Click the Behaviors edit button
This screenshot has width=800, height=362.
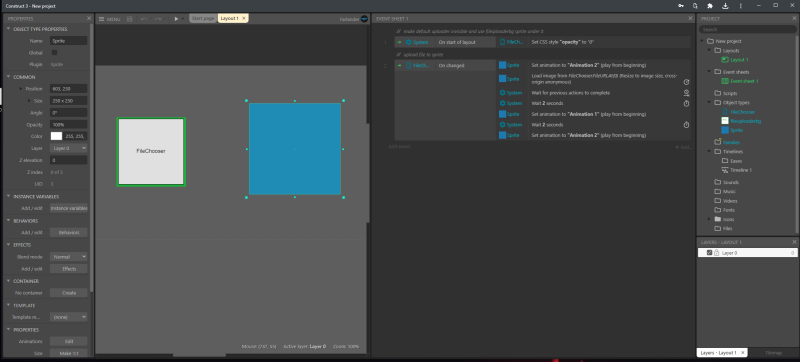[x=68, y=232]
